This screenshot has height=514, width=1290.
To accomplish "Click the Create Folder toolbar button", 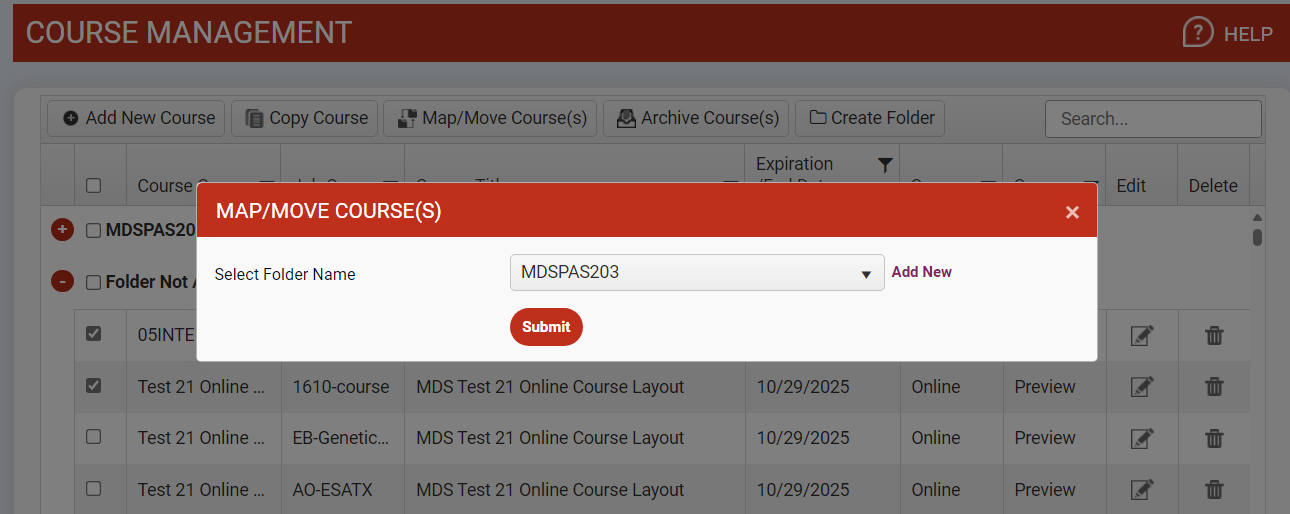I will (x=871, y=118).
